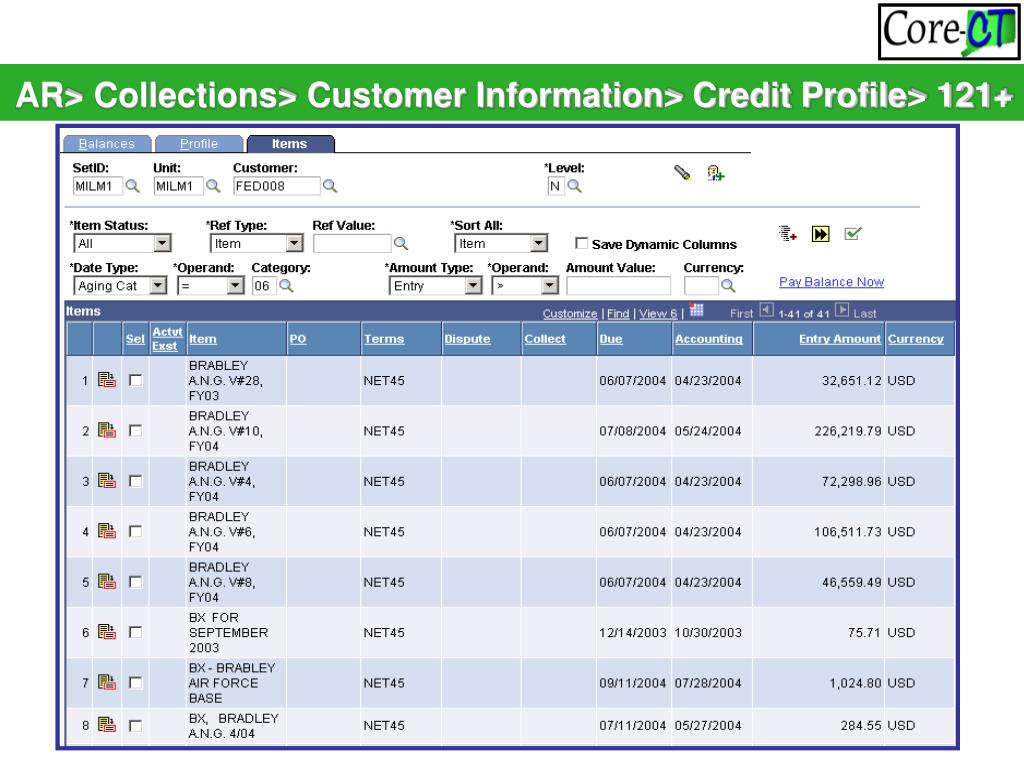Select checkbox for row 5 BRADLEY V#8

pos(135,581)
